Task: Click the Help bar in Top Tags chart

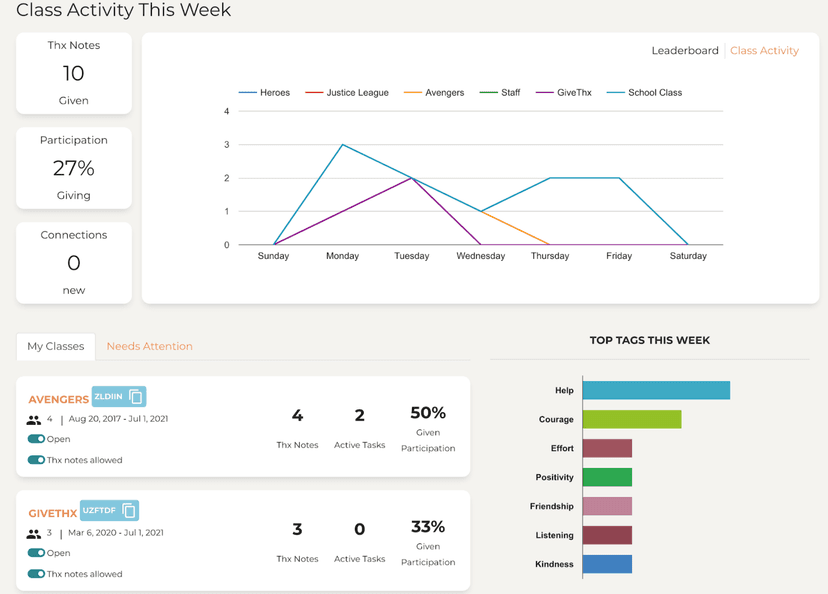Action: 655,390
